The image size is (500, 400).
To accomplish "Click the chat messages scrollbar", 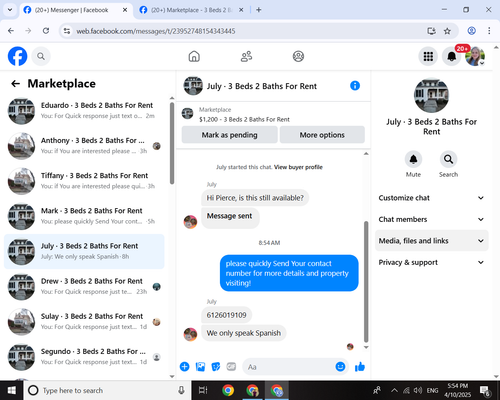I will click(x=366, y=282).
